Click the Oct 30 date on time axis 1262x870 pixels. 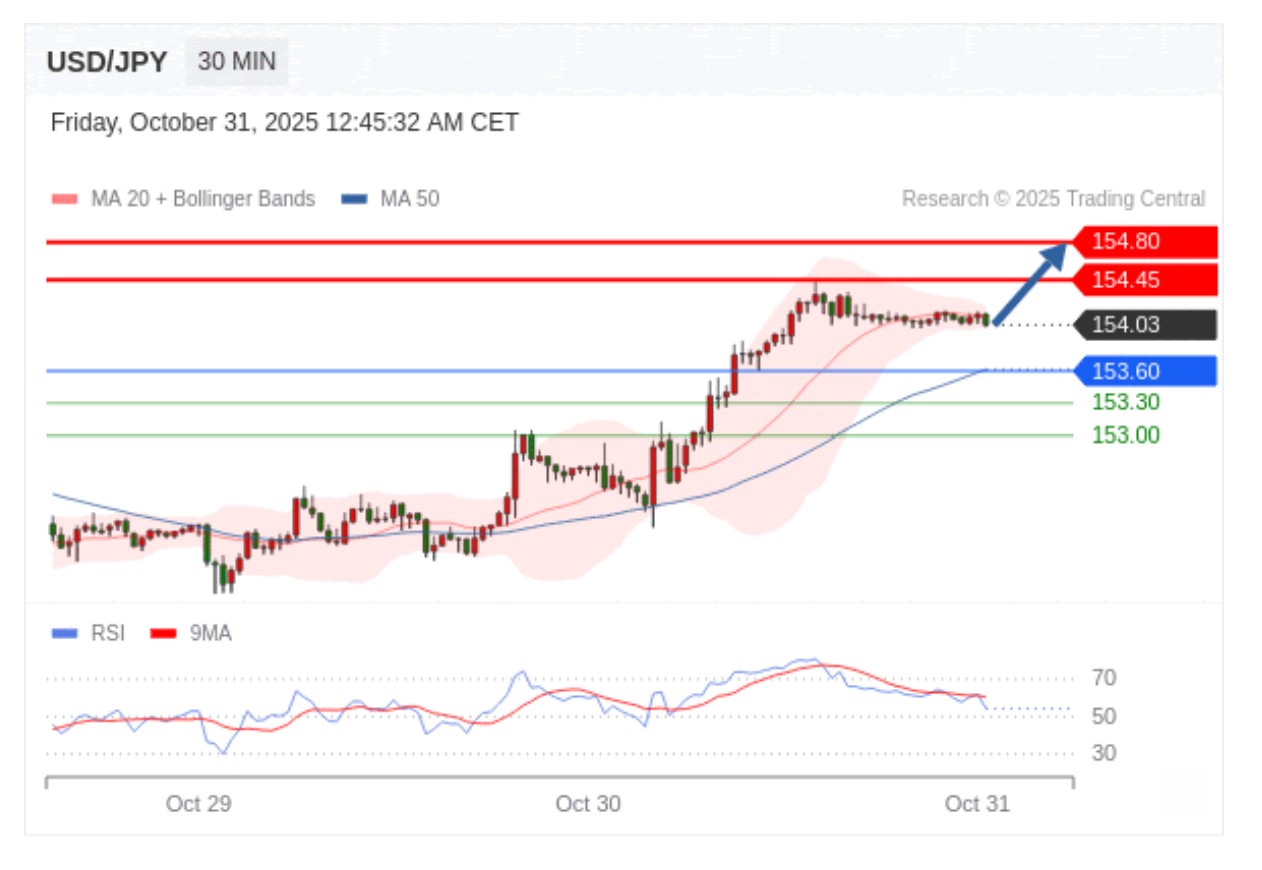pos(588,804)
